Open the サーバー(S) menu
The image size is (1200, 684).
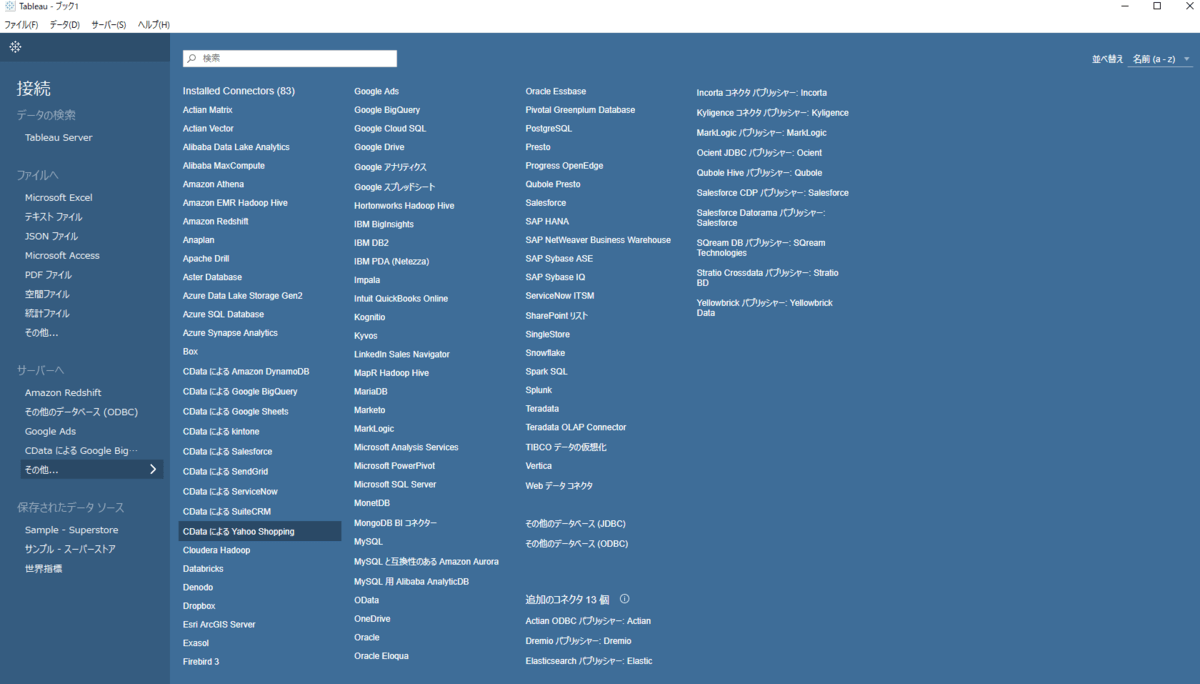pos(108,24)
